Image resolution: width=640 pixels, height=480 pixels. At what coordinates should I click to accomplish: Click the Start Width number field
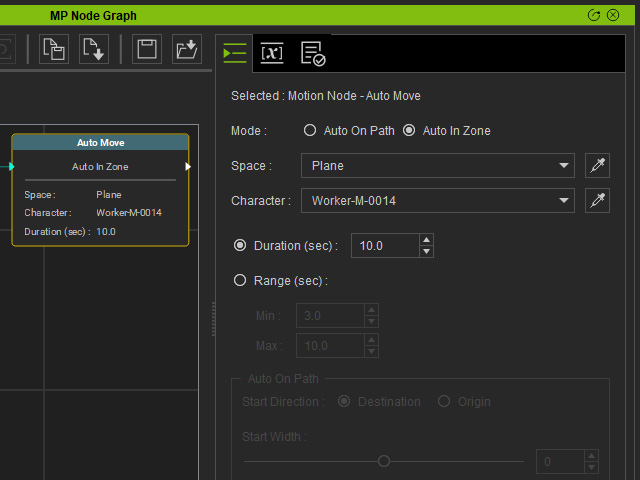pos(561,462)
